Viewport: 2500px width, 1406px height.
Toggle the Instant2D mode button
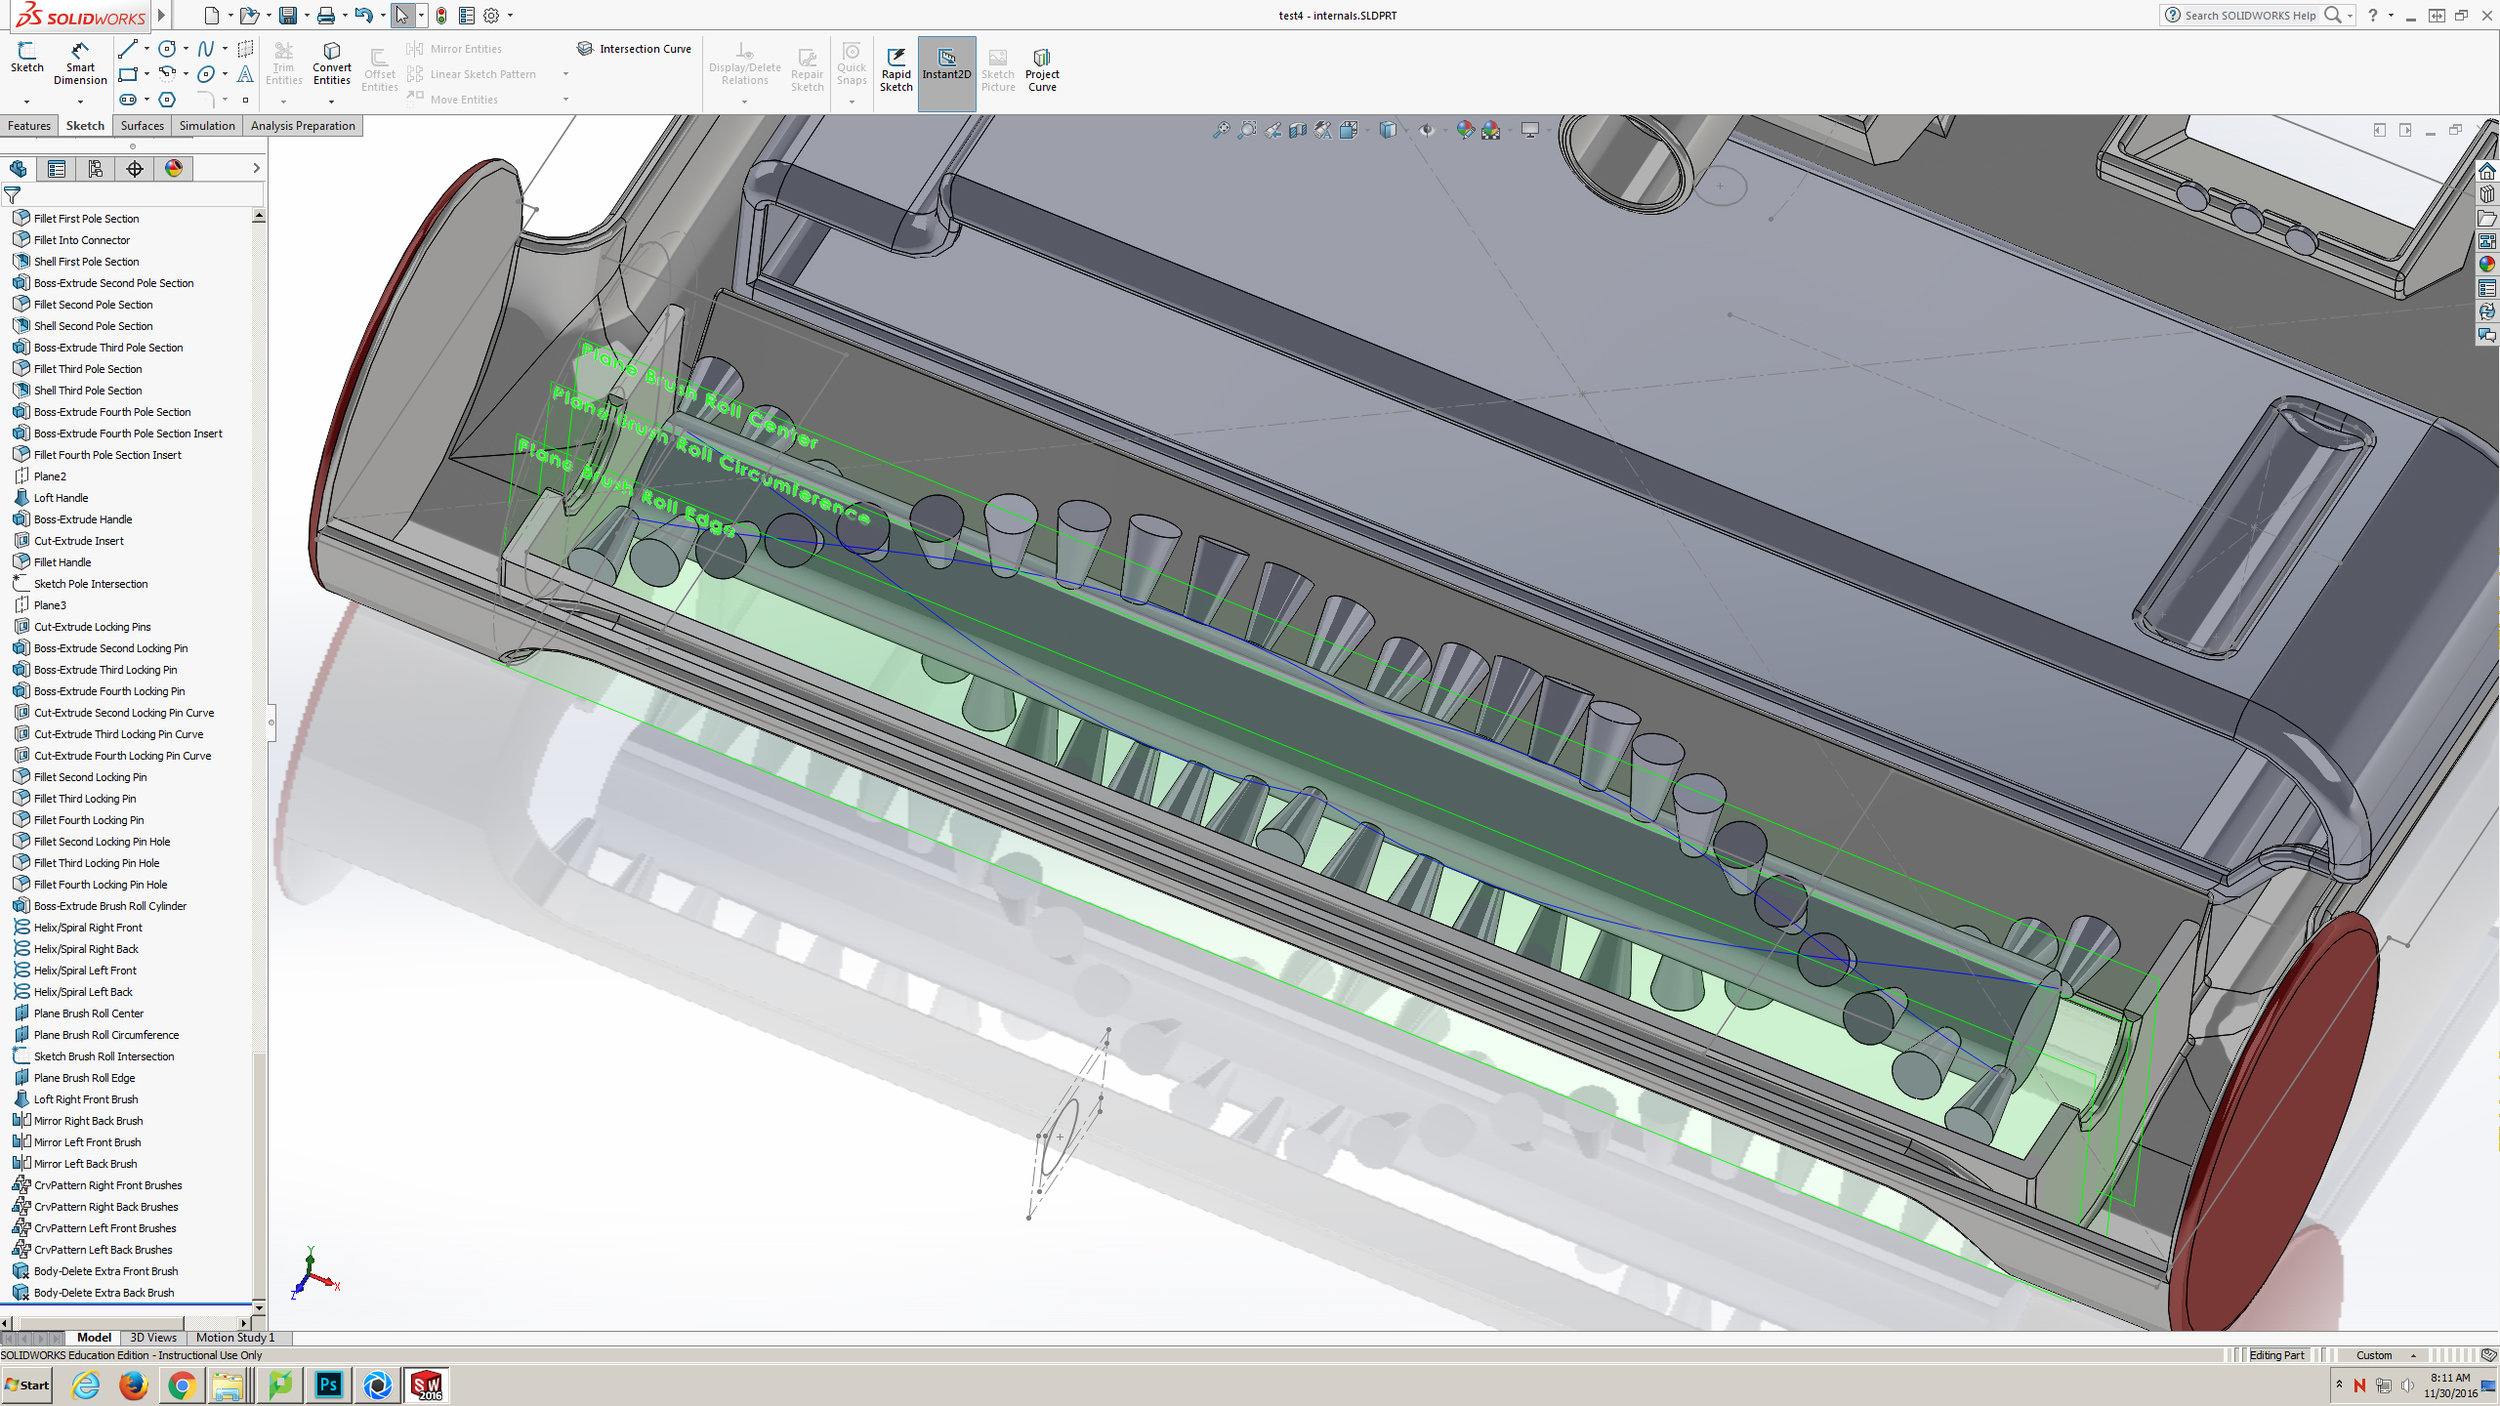tap(946, 68)
